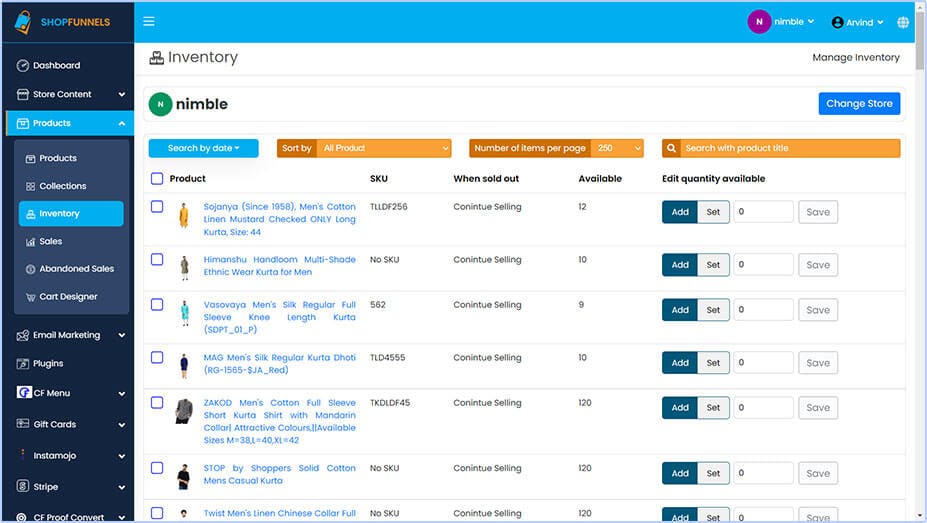This screenshot has width=927, height=523.
Task: Click the Instamojo icon
Action: (23, 454)
